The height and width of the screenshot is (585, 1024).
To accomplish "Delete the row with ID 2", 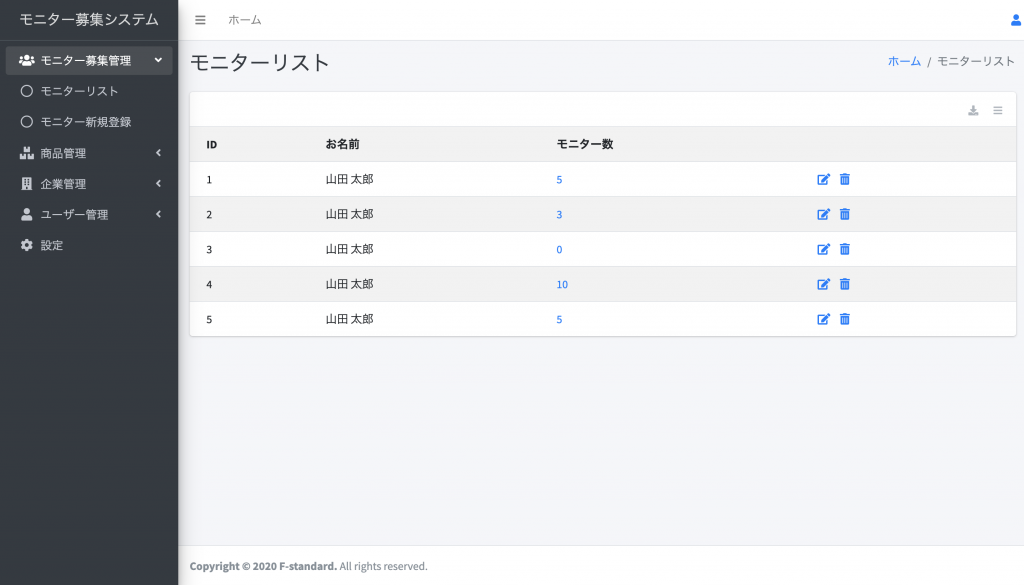I will pyautogui.click(x=844, y=214).
